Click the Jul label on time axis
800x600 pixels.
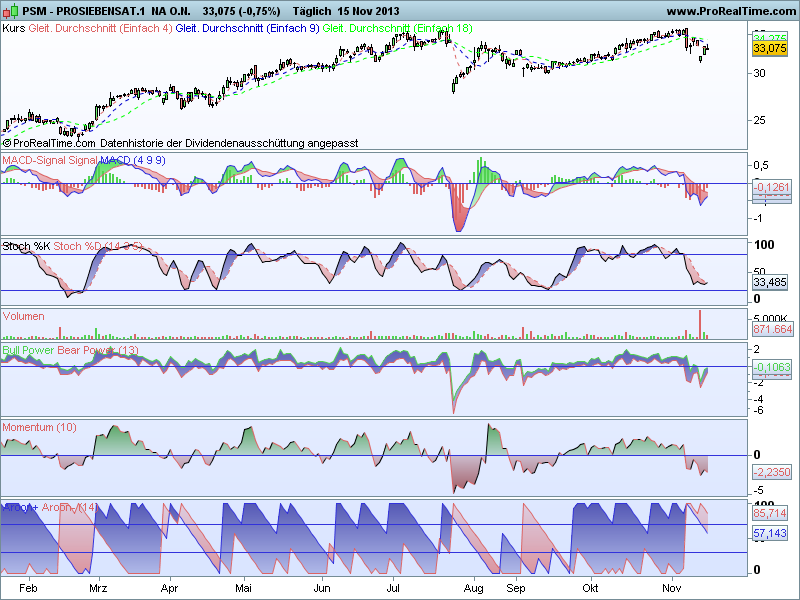(393, 588)
